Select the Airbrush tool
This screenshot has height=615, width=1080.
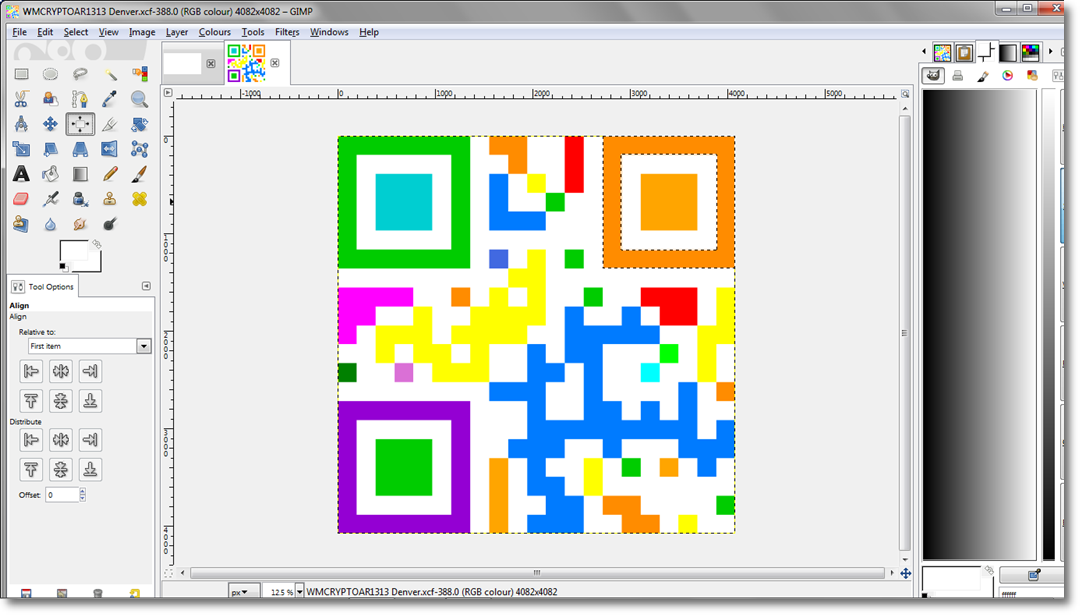click(x=50, y=199)
